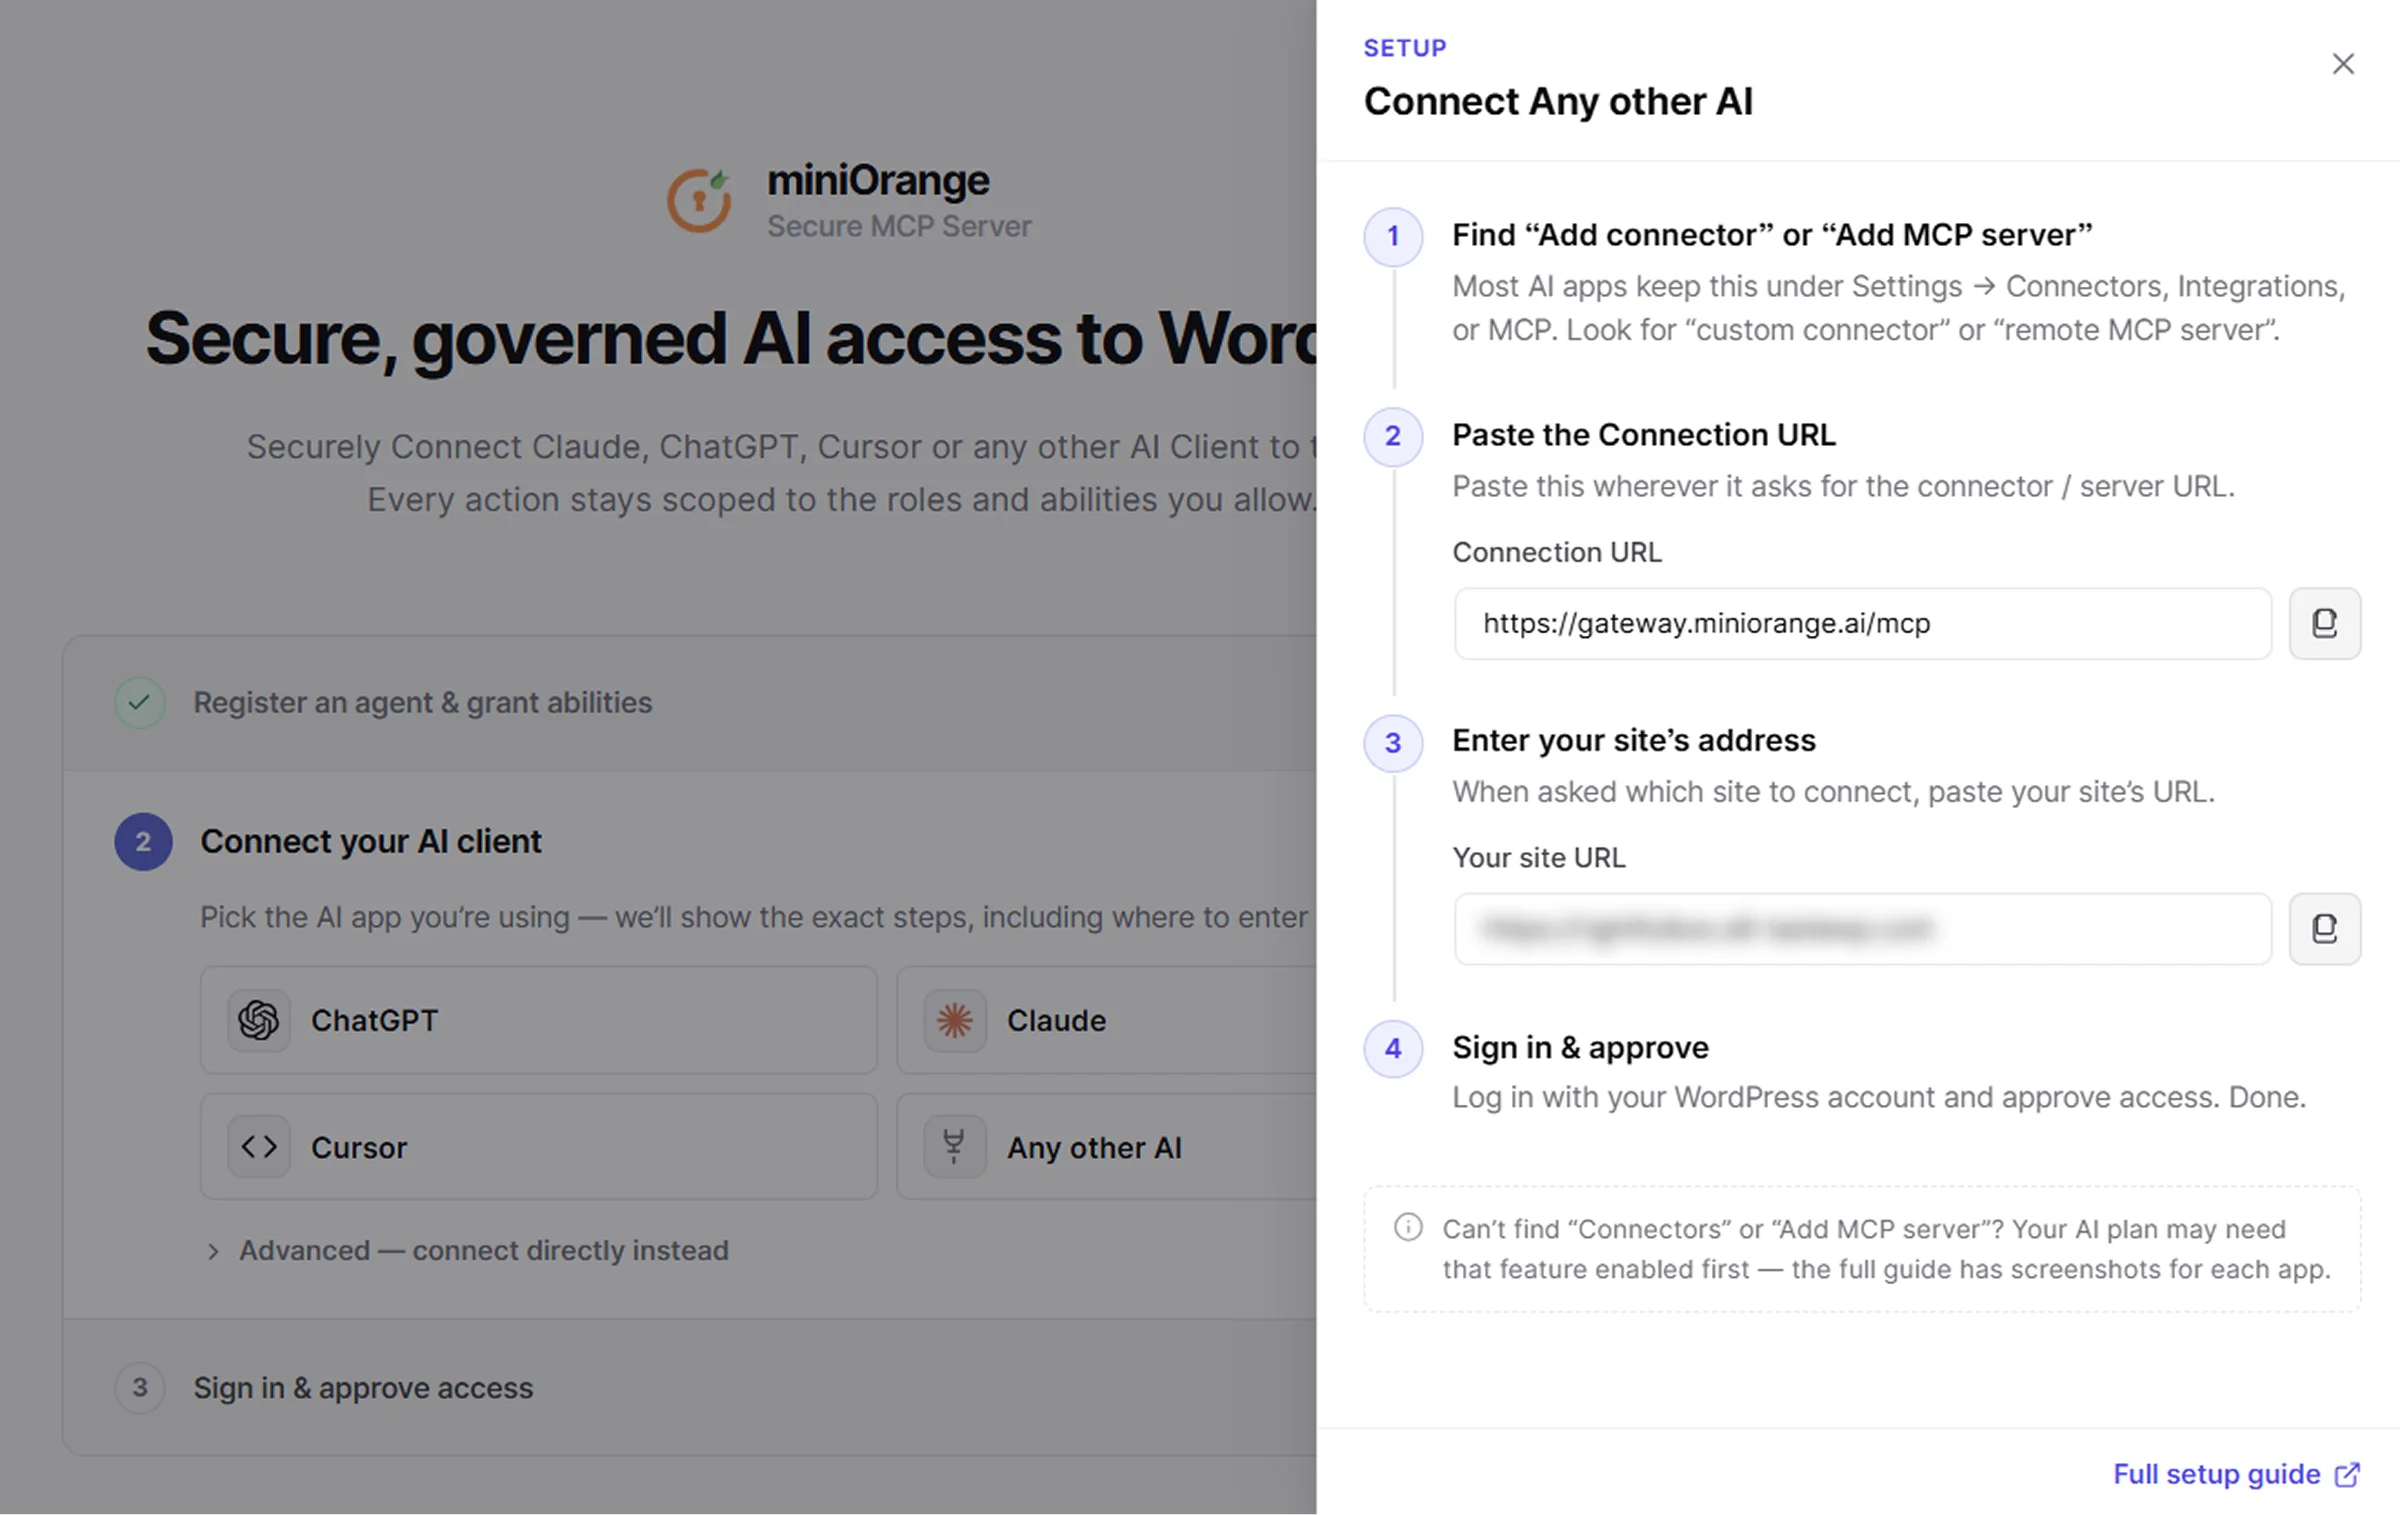Click the 'Sign in & approve' step heading

pyautogui.click(x=1580, y=1047)
